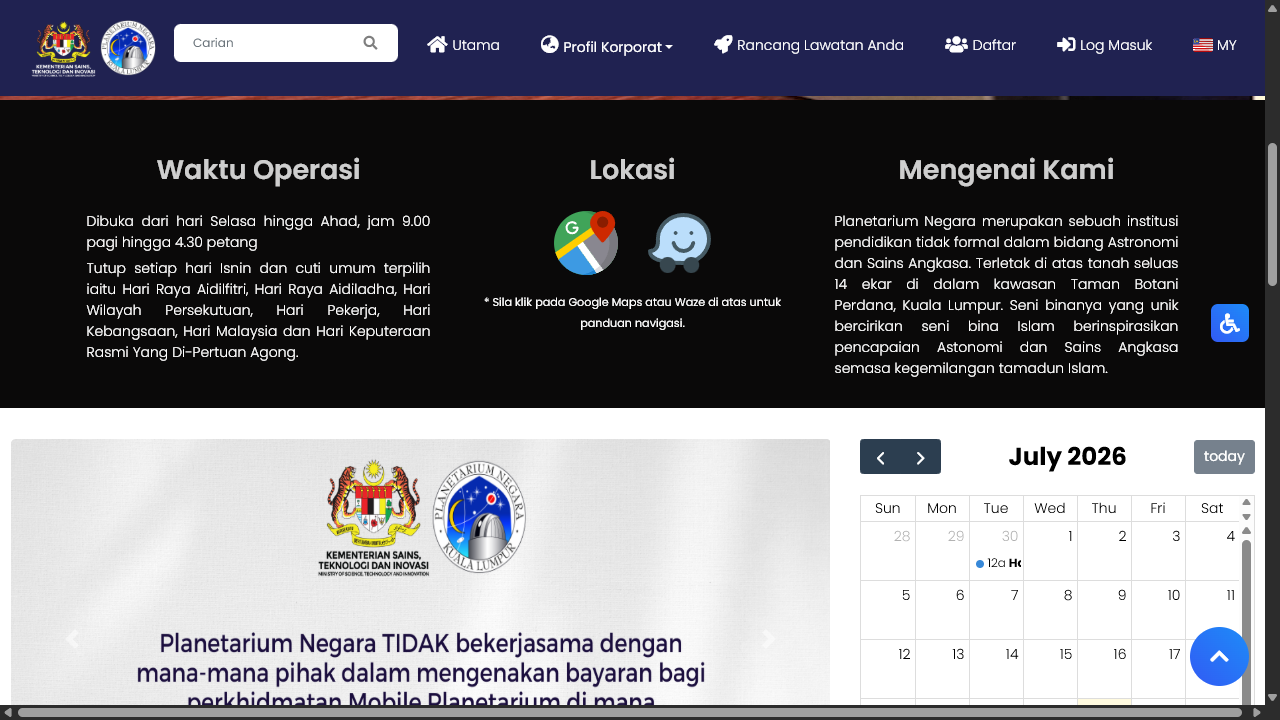
Task: Open Rancang Lawatan Anda page
Action: coord(809,45)
